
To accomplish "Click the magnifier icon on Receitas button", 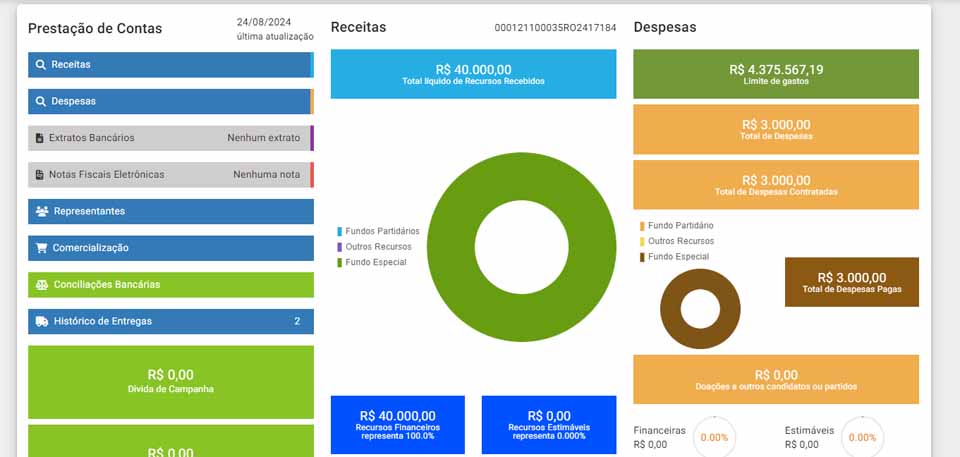I will point(41,65).
